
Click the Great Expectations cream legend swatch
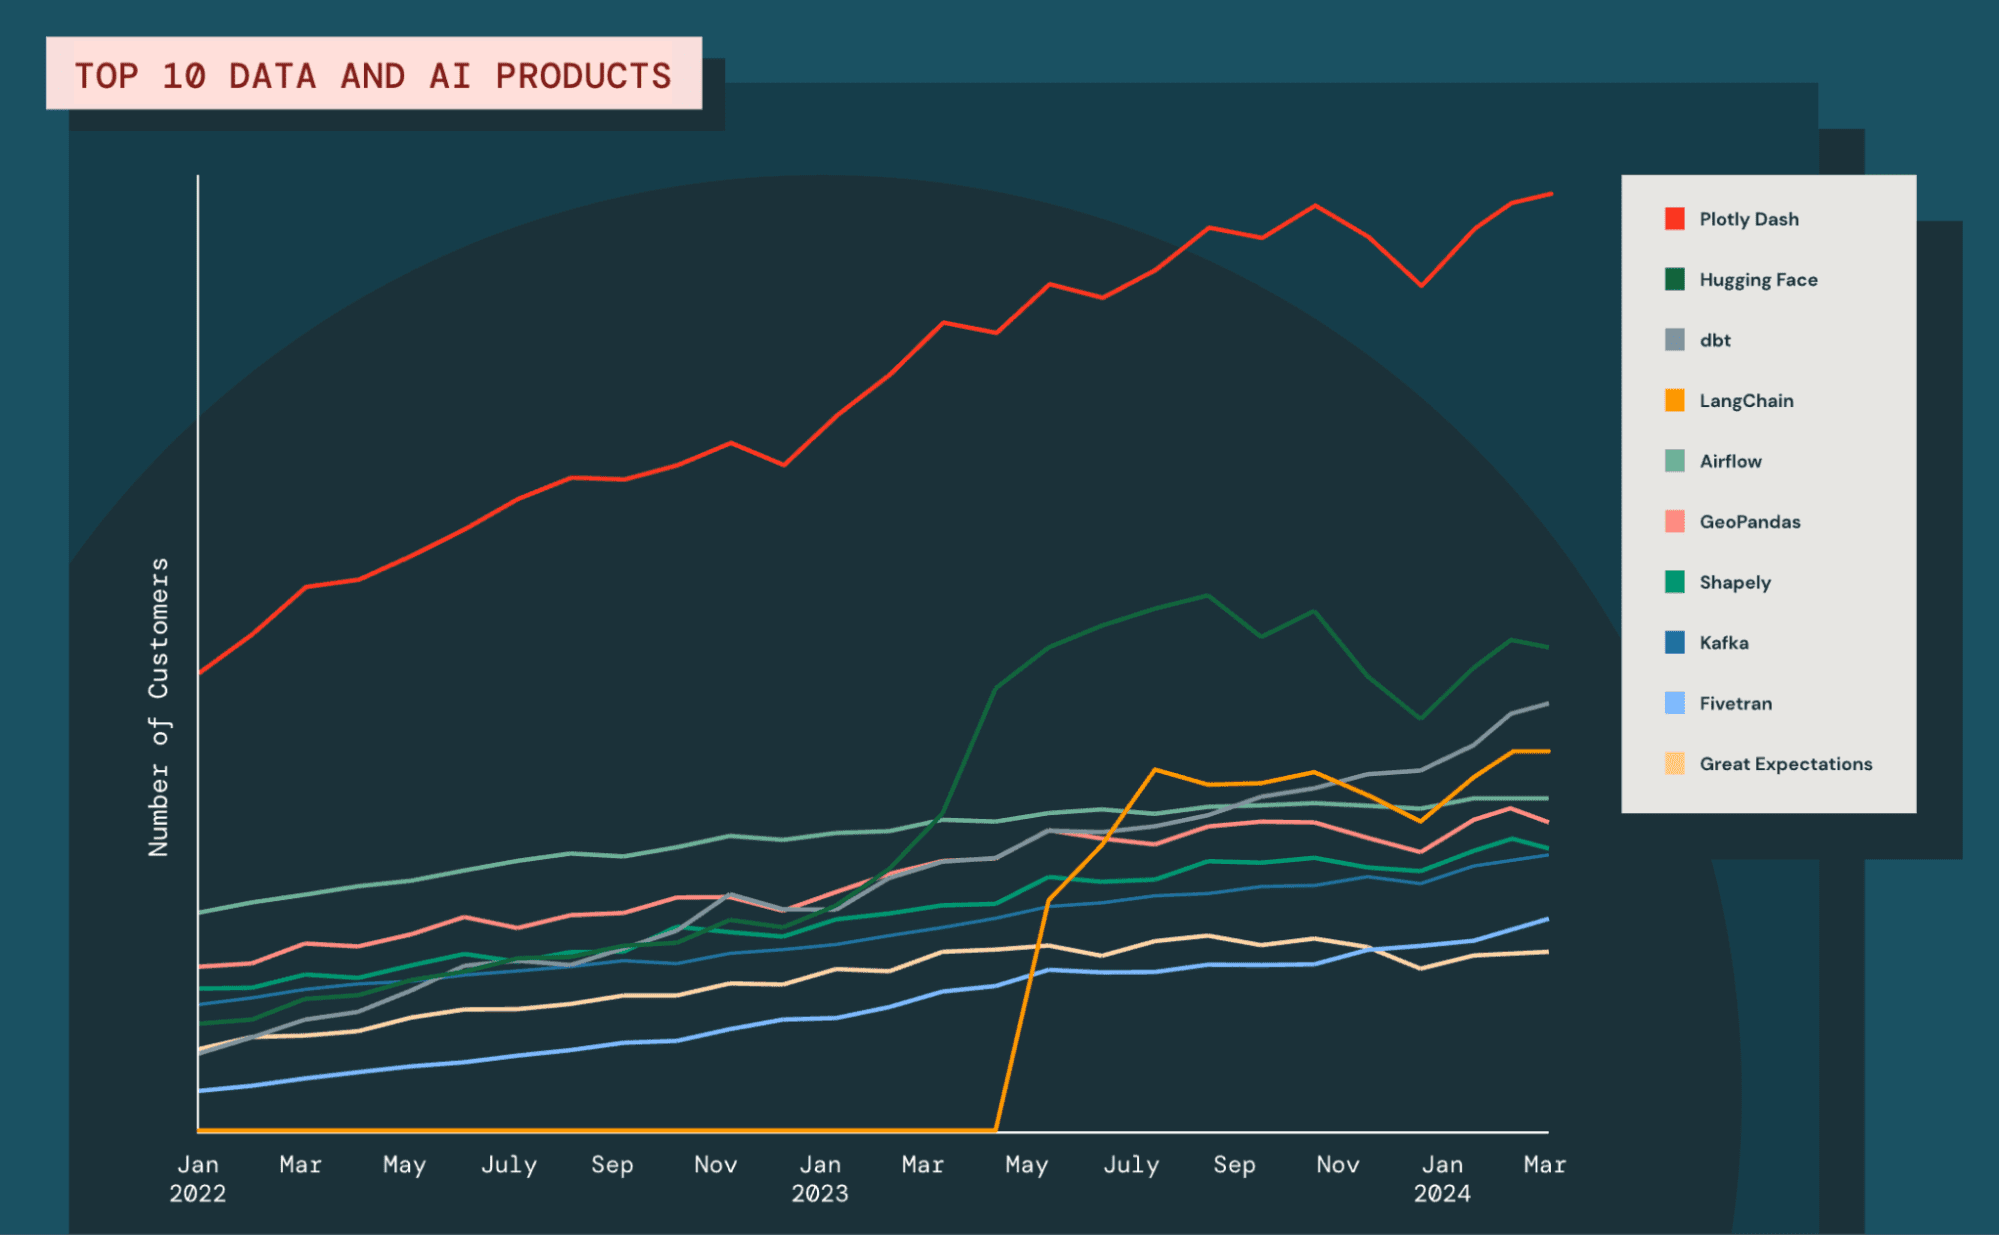(1674, 763)
